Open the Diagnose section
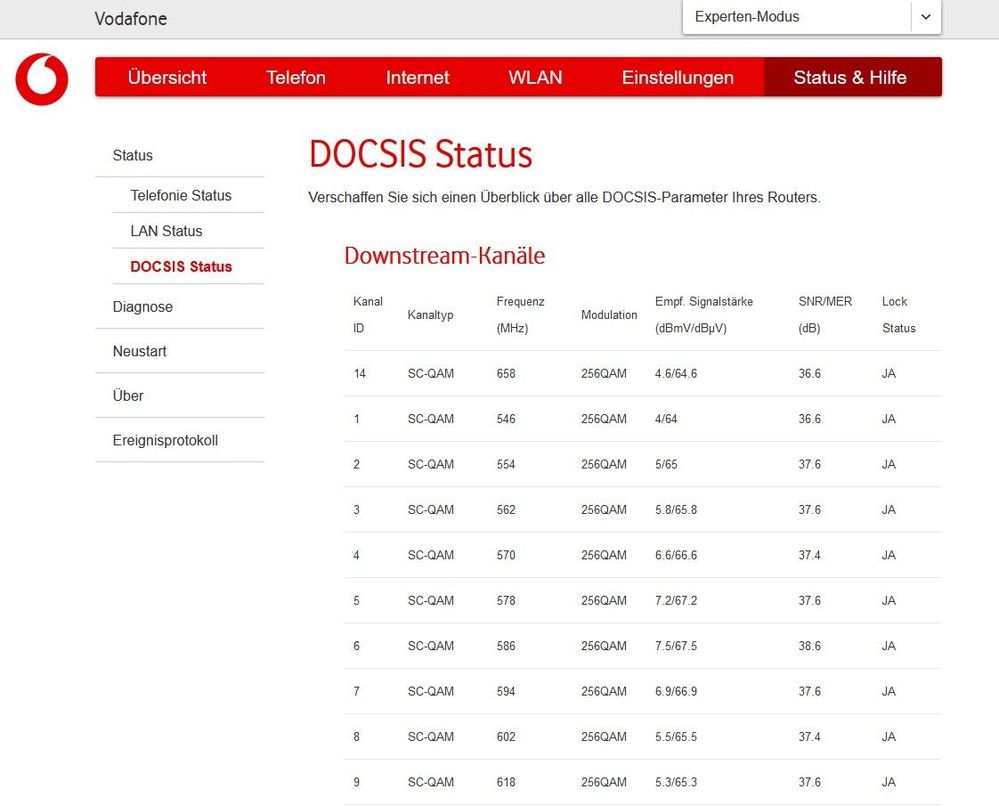 (x=142, y=307)
